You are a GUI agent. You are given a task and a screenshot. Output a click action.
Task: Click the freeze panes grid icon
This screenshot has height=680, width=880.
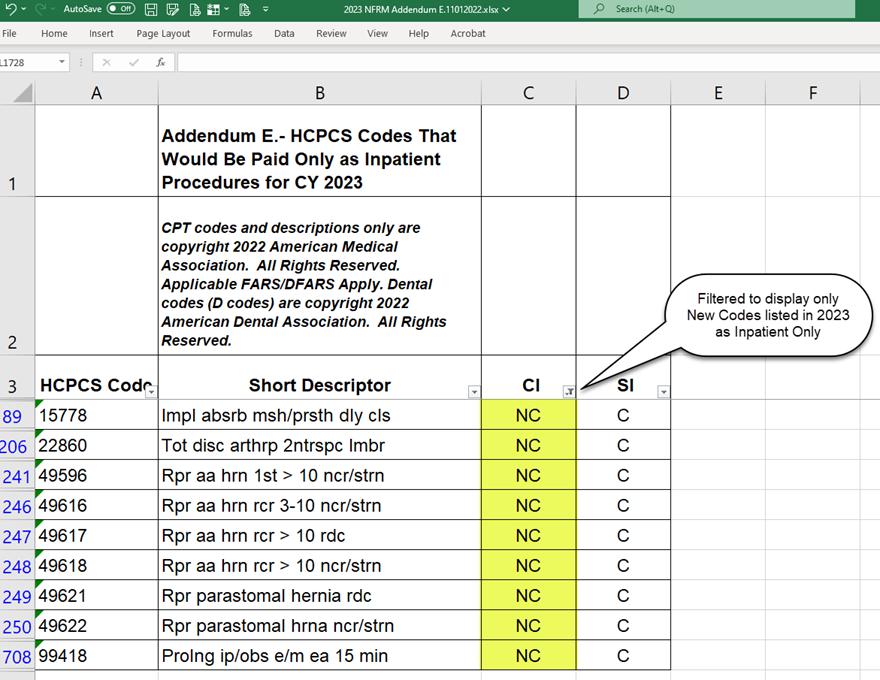[213, 9]
